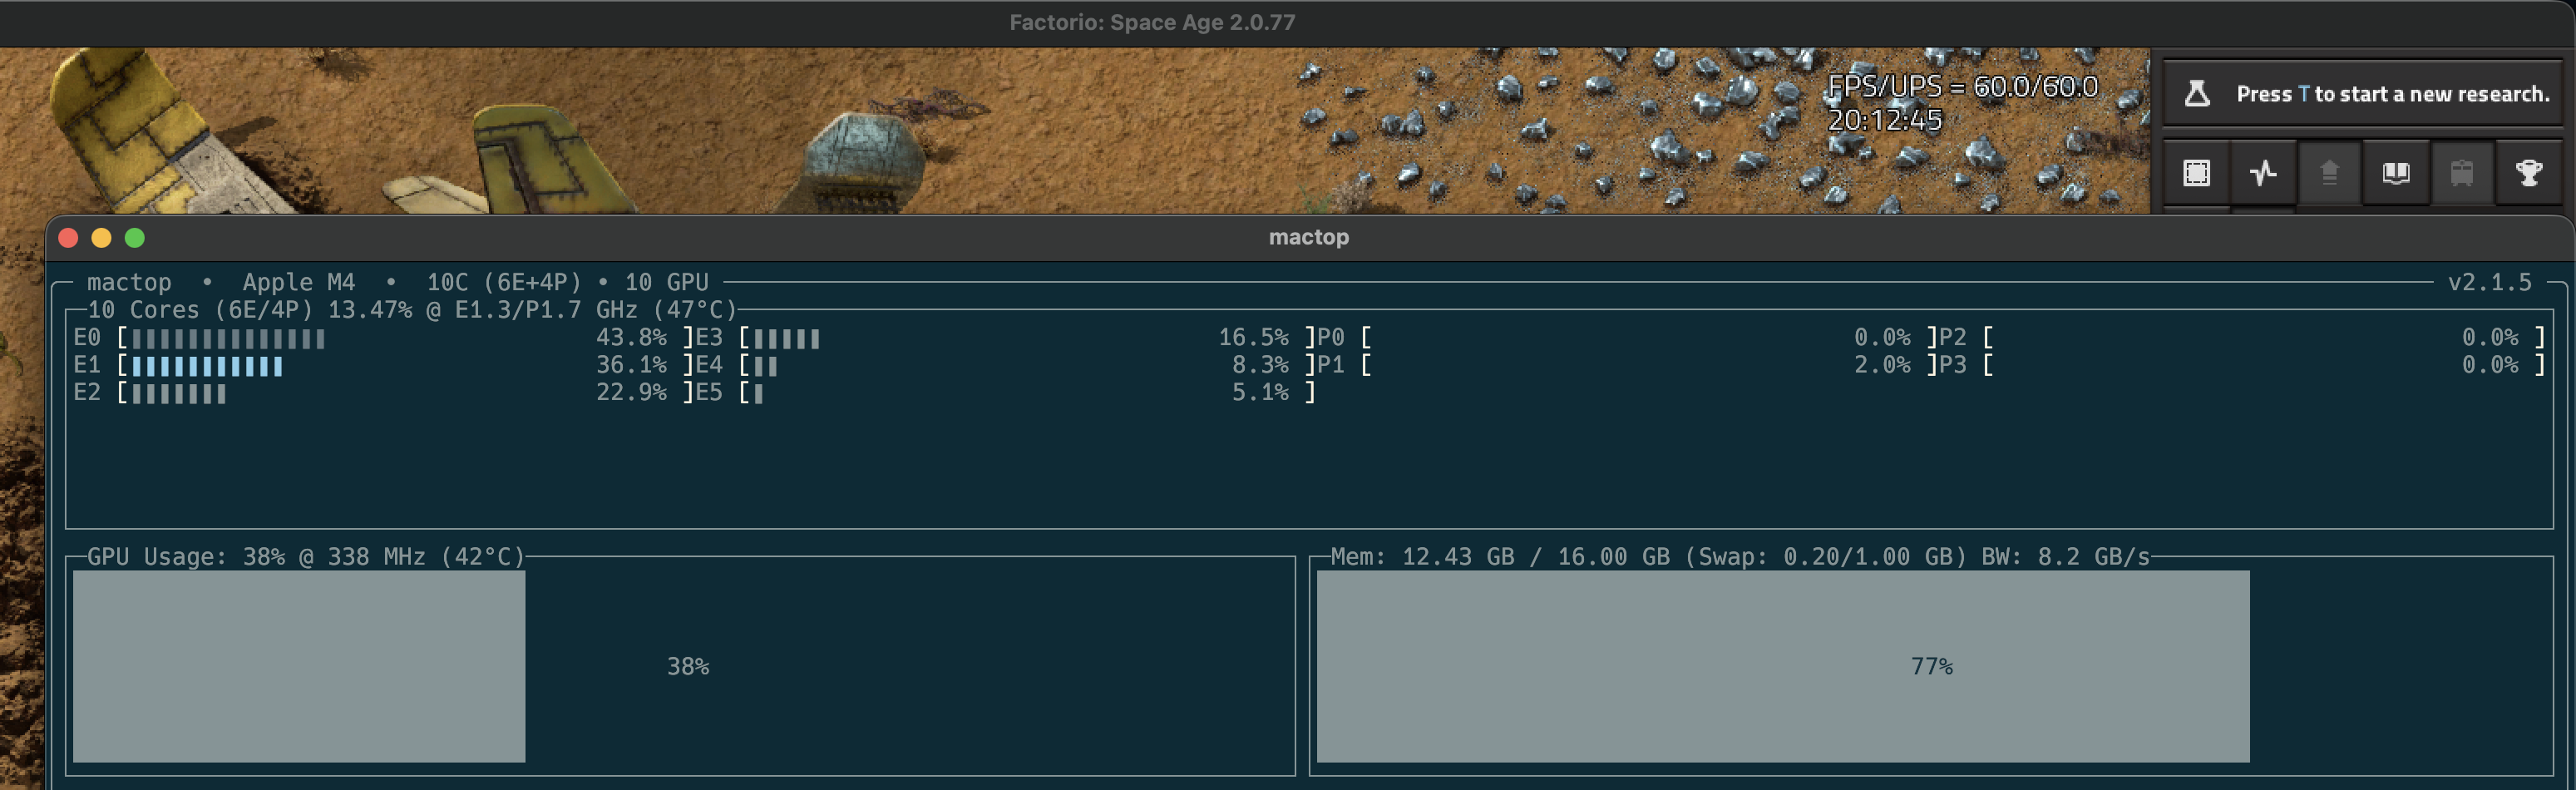Click the E0 core usage bar
The image size is (2576, 790).
[228, 339]
